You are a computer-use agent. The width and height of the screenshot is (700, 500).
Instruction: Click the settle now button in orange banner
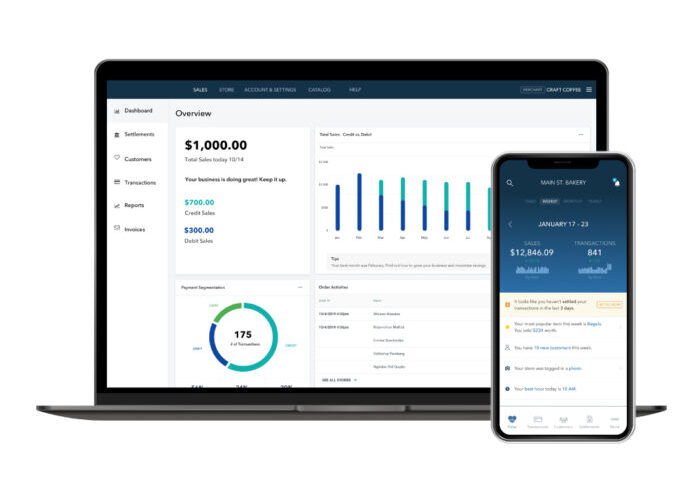609,304
